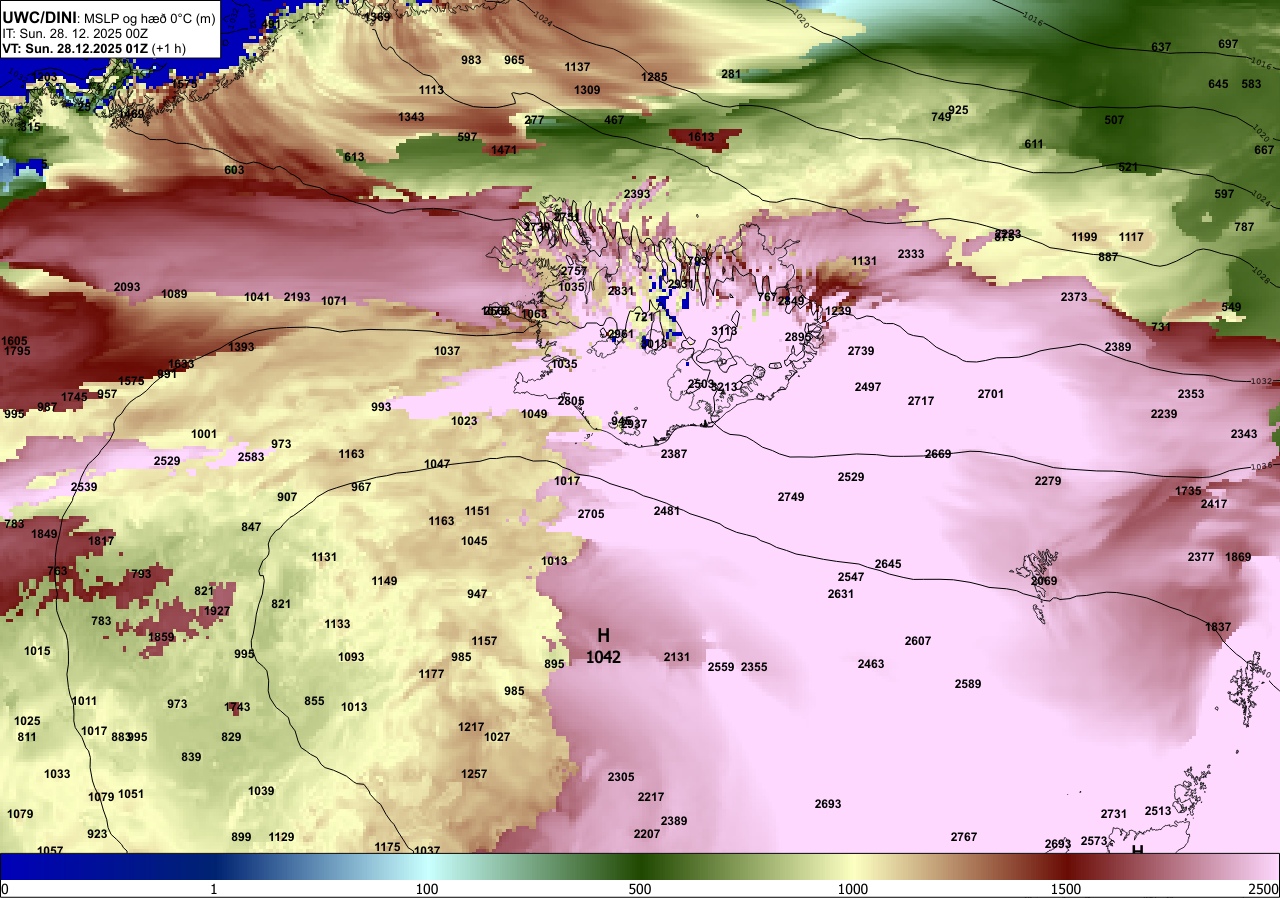The height and width of the screenshot is (898, 1280).
Task: Click the number "1343"
Action: tap(411, 117)
